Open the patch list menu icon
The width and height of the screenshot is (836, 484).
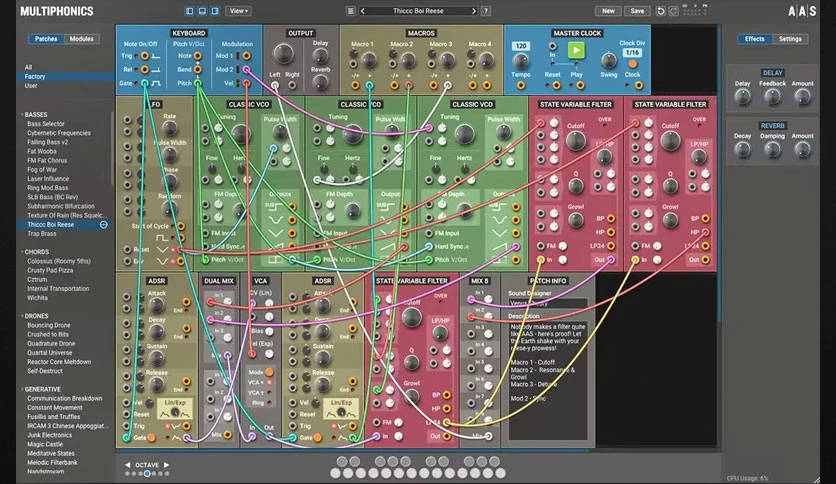[x=350, y=11]
